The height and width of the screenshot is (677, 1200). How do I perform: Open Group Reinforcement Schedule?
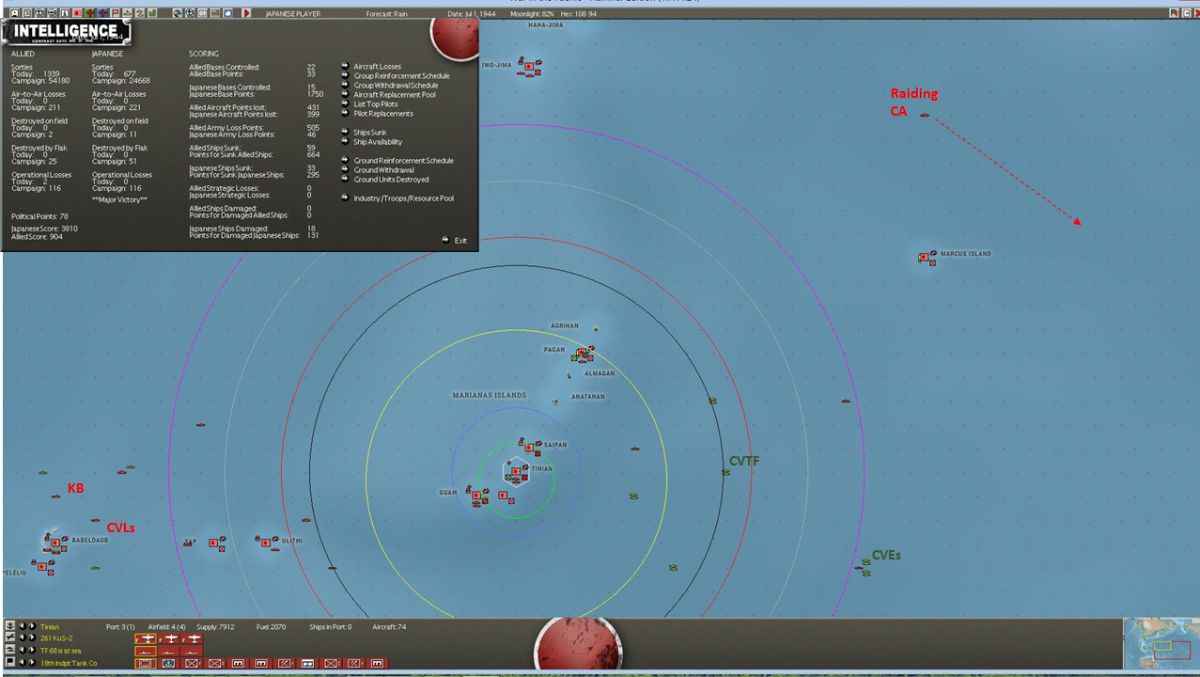click(395, 76)
